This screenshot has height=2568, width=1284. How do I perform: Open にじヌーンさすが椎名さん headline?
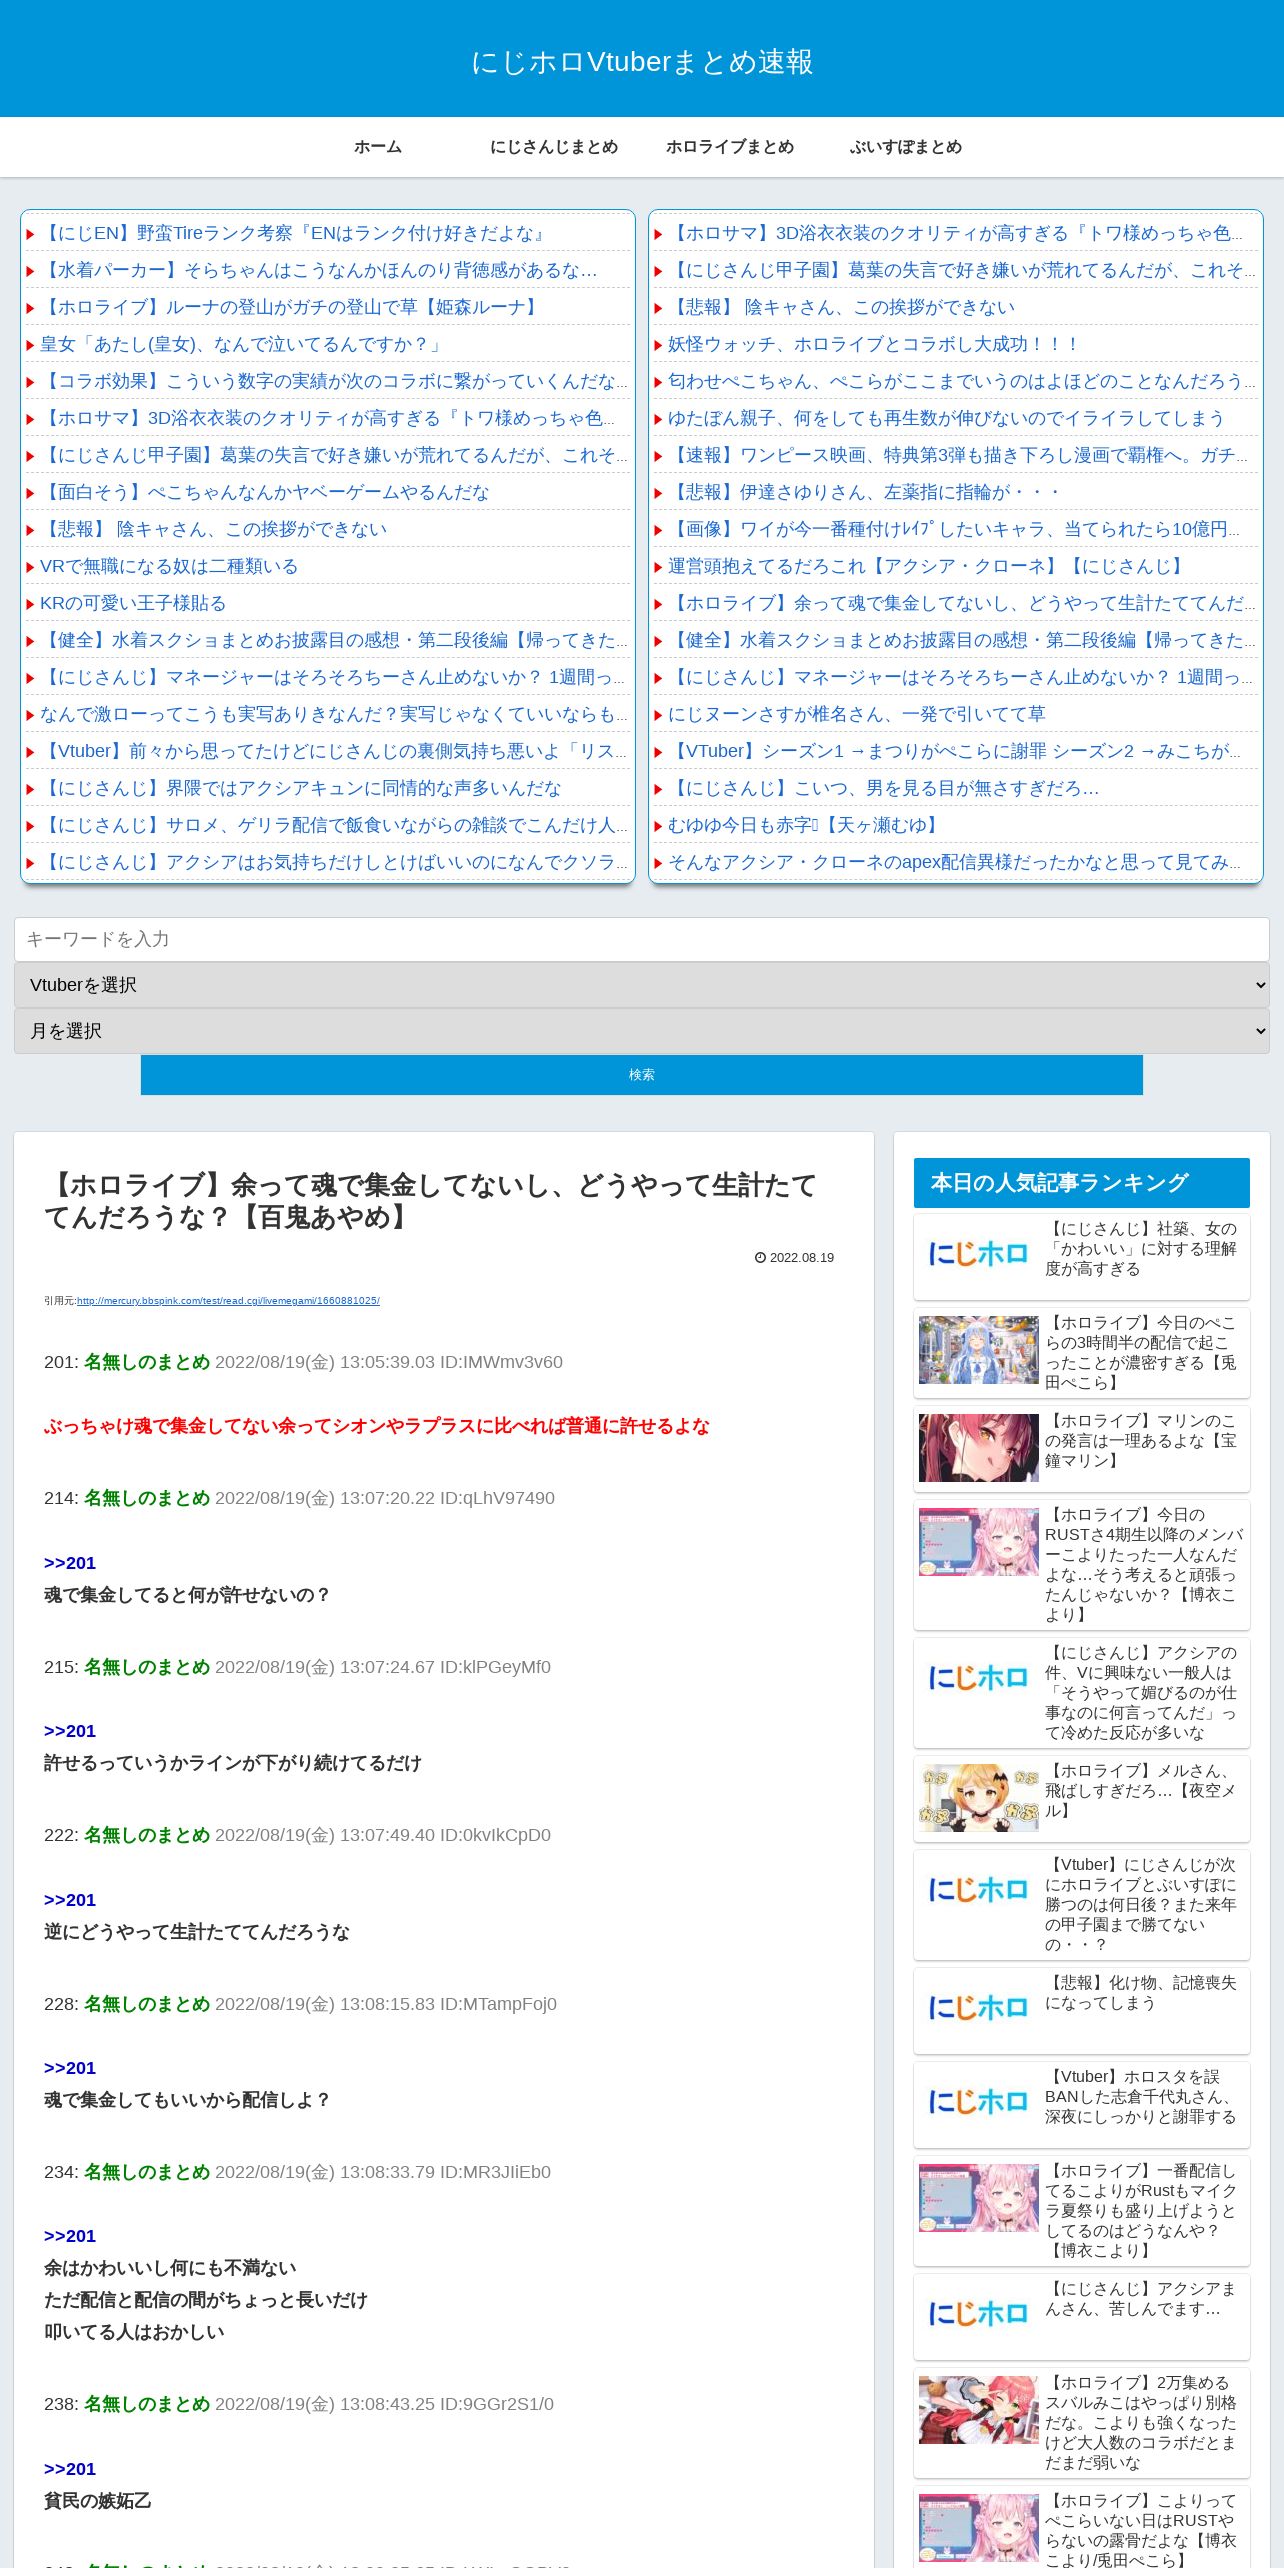pos(857,714)
